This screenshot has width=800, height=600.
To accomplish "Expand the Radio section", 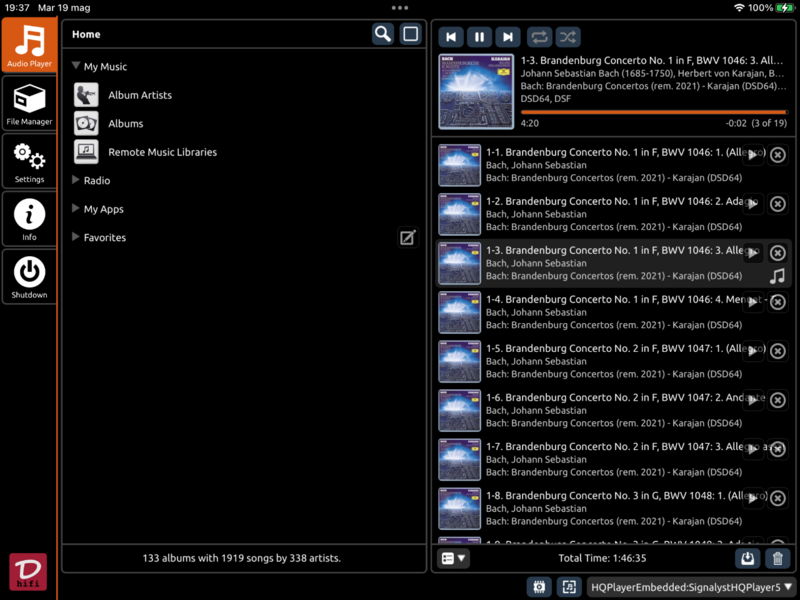I will [x=76, y=180].
